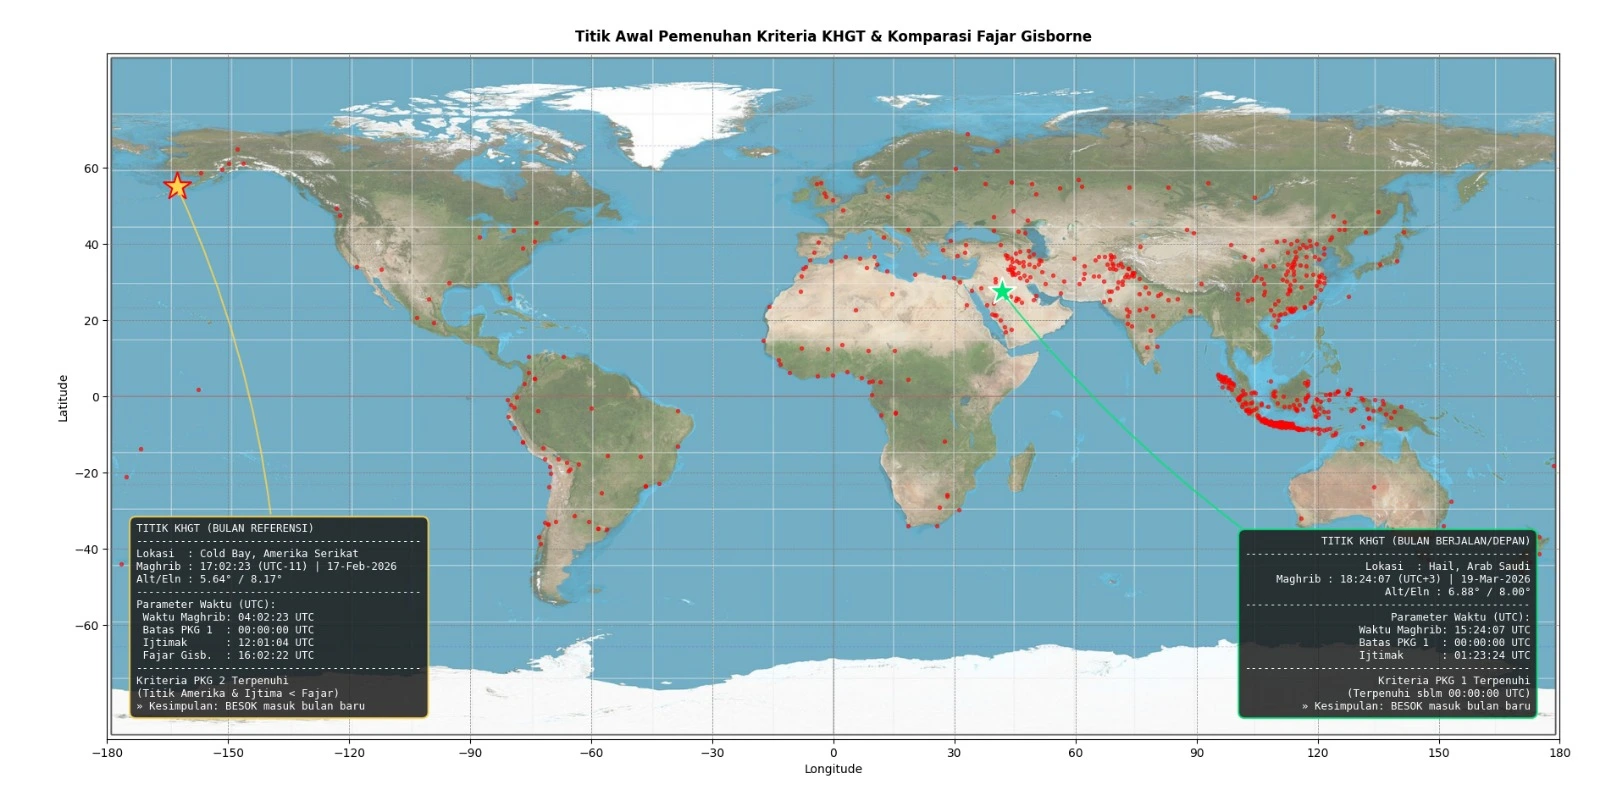Image resolution: width=1600 pixels, height=812 pixels.
Task: Click 'TITIK KHGT (BULAN BERJALAN/DEPAN)' heading
Action: coord(1426,541)
